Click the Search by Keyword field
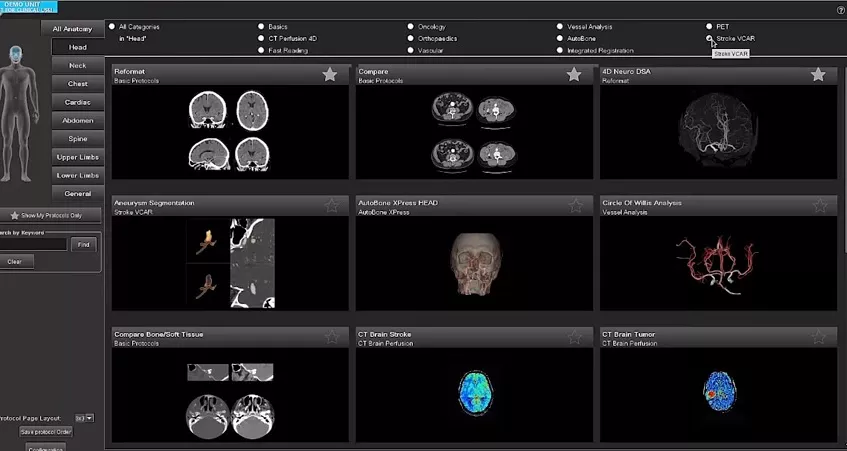The image size is (847, 451). [32, 245]
